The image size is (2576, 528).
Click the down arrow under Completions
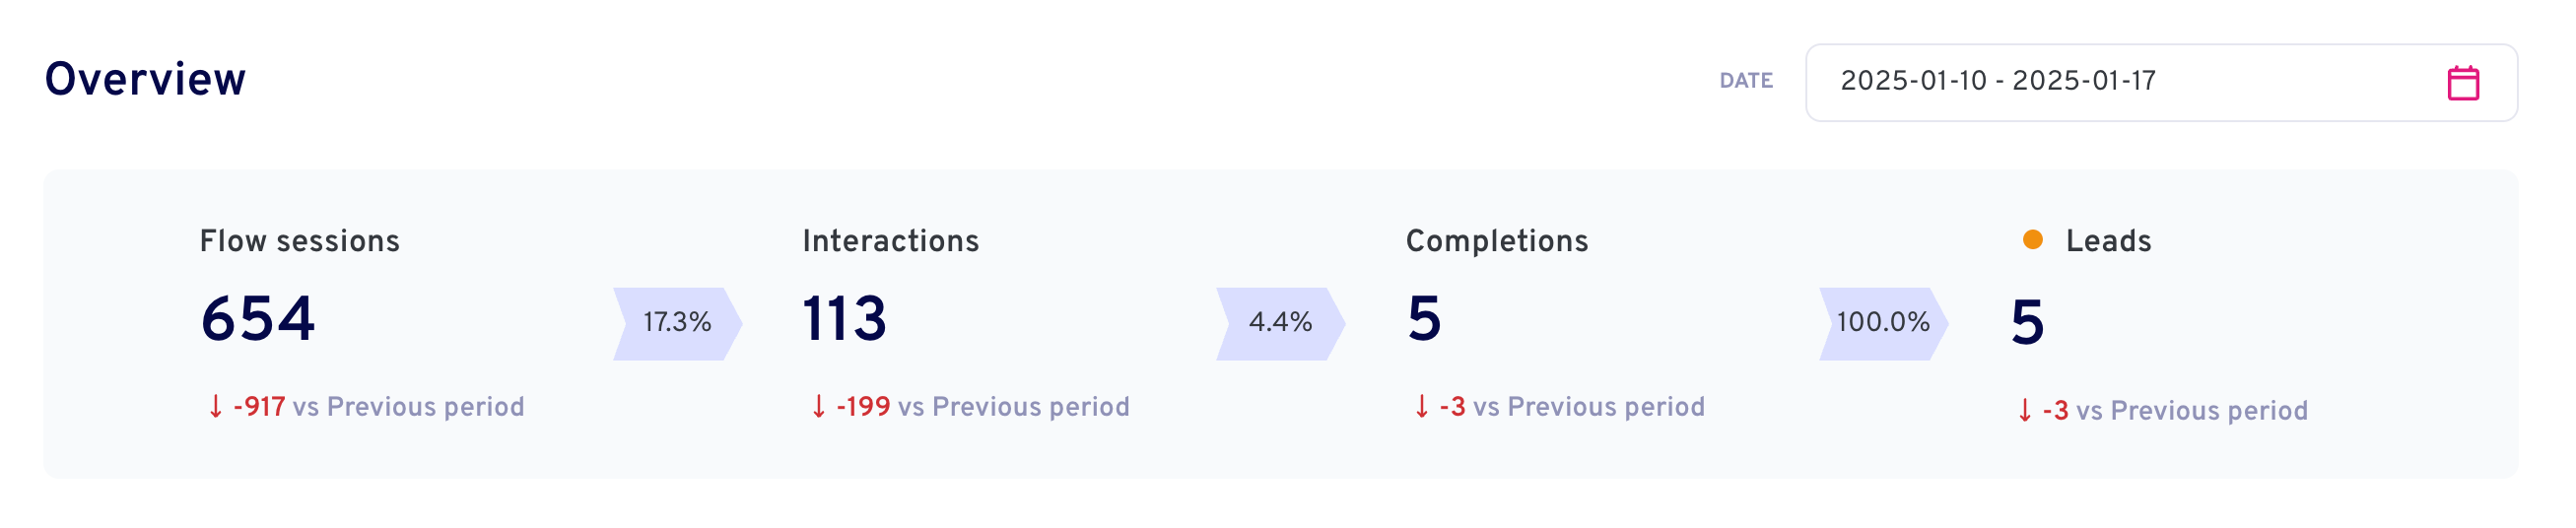point(1421,407)
